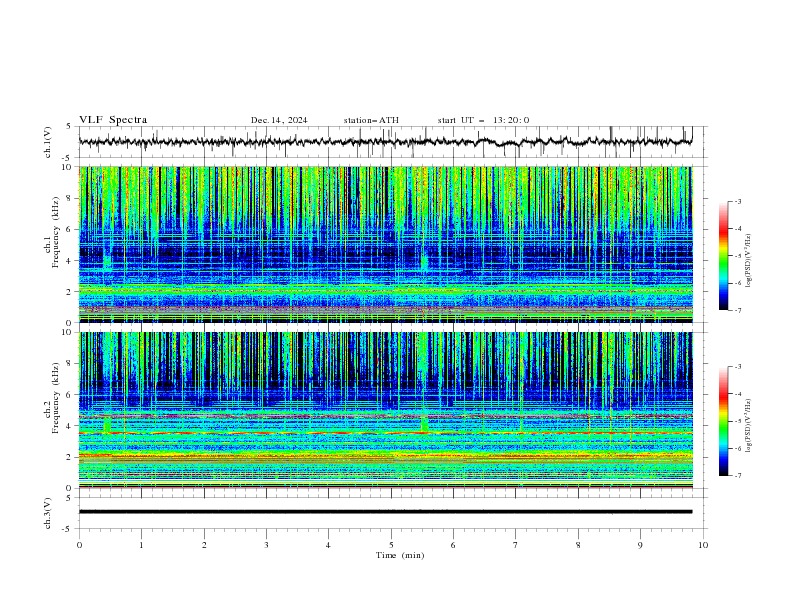The height and width of the screenshot is (612, 792).
Task: Click tick label 10 on Time axis
Action: point(703,545)
